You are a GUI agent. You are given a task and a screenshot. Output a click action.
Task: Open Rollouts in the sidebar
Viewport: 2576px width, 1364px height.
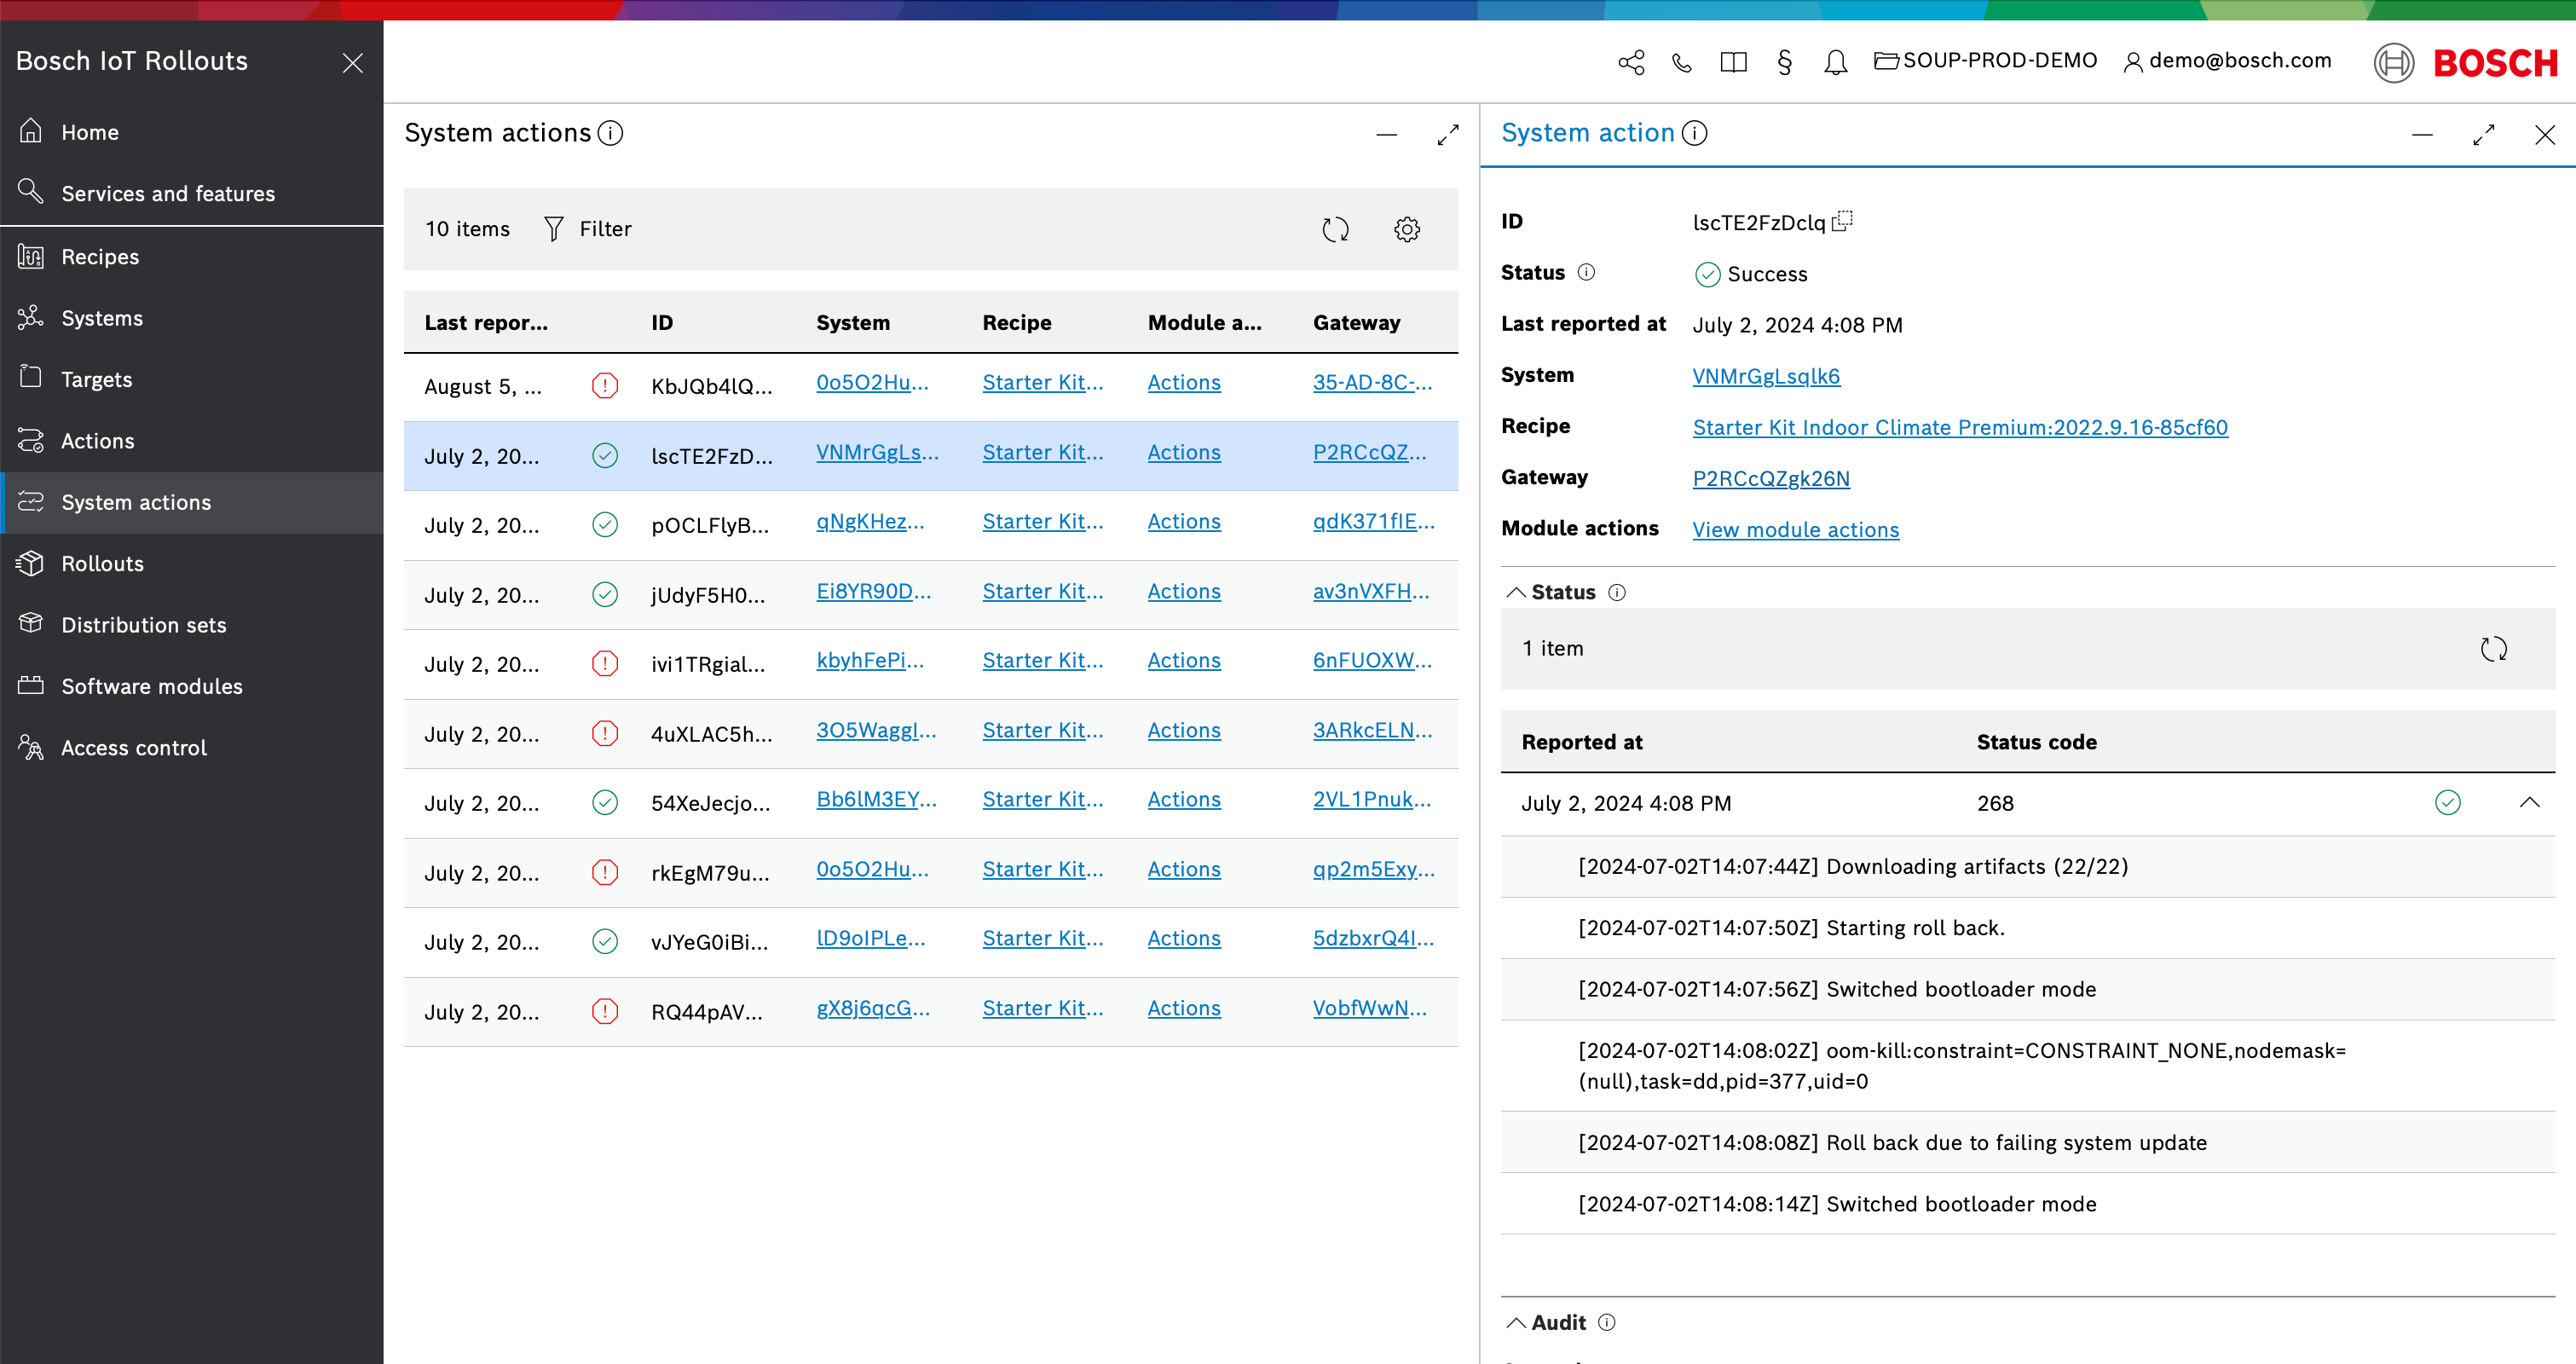pyautogui.click(x=102, y=563)
